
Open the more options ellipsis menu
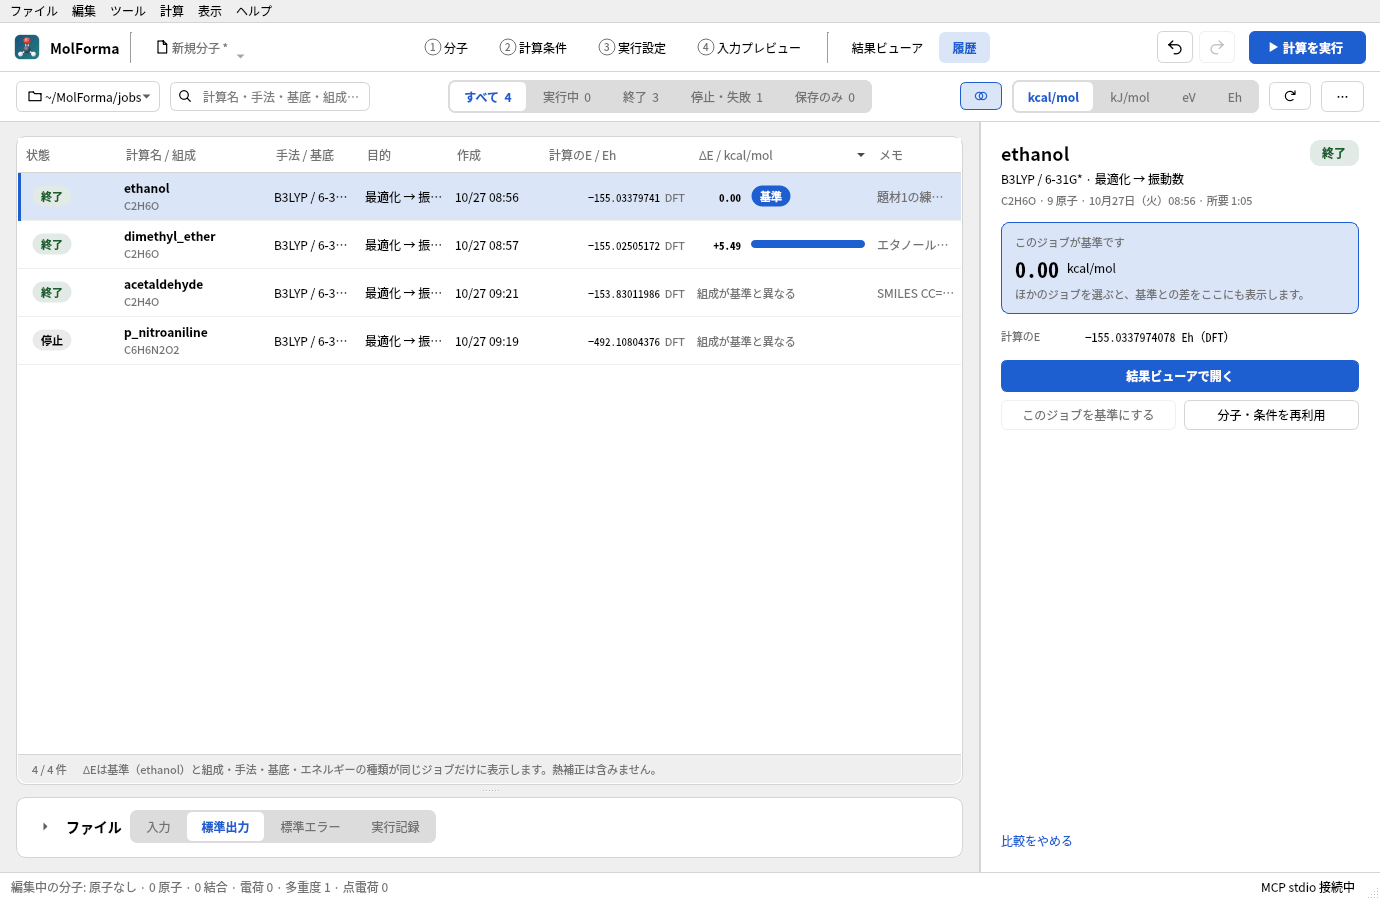coord(1342,96)
